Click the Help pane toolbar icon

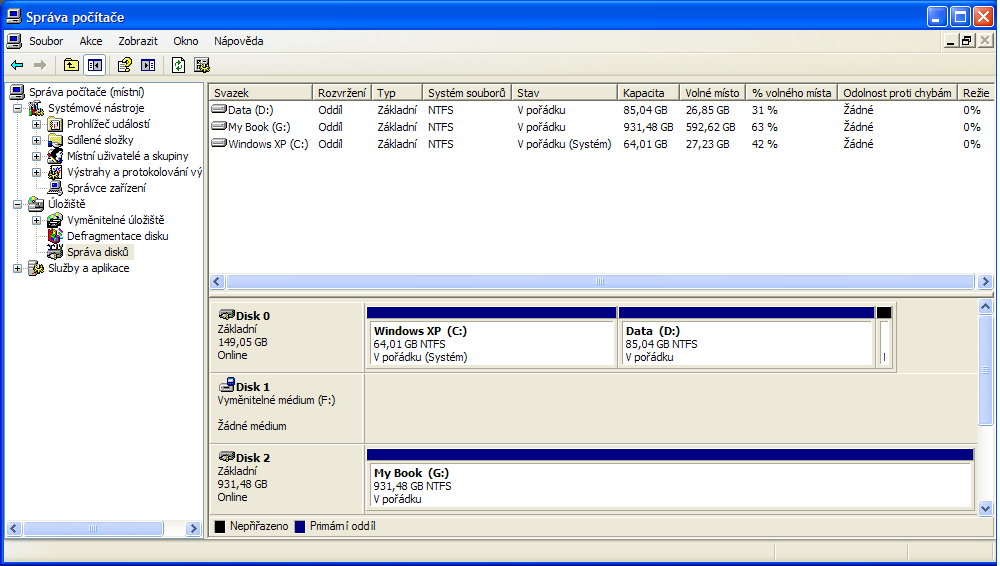pyautogui.click(x=148, y=65)
